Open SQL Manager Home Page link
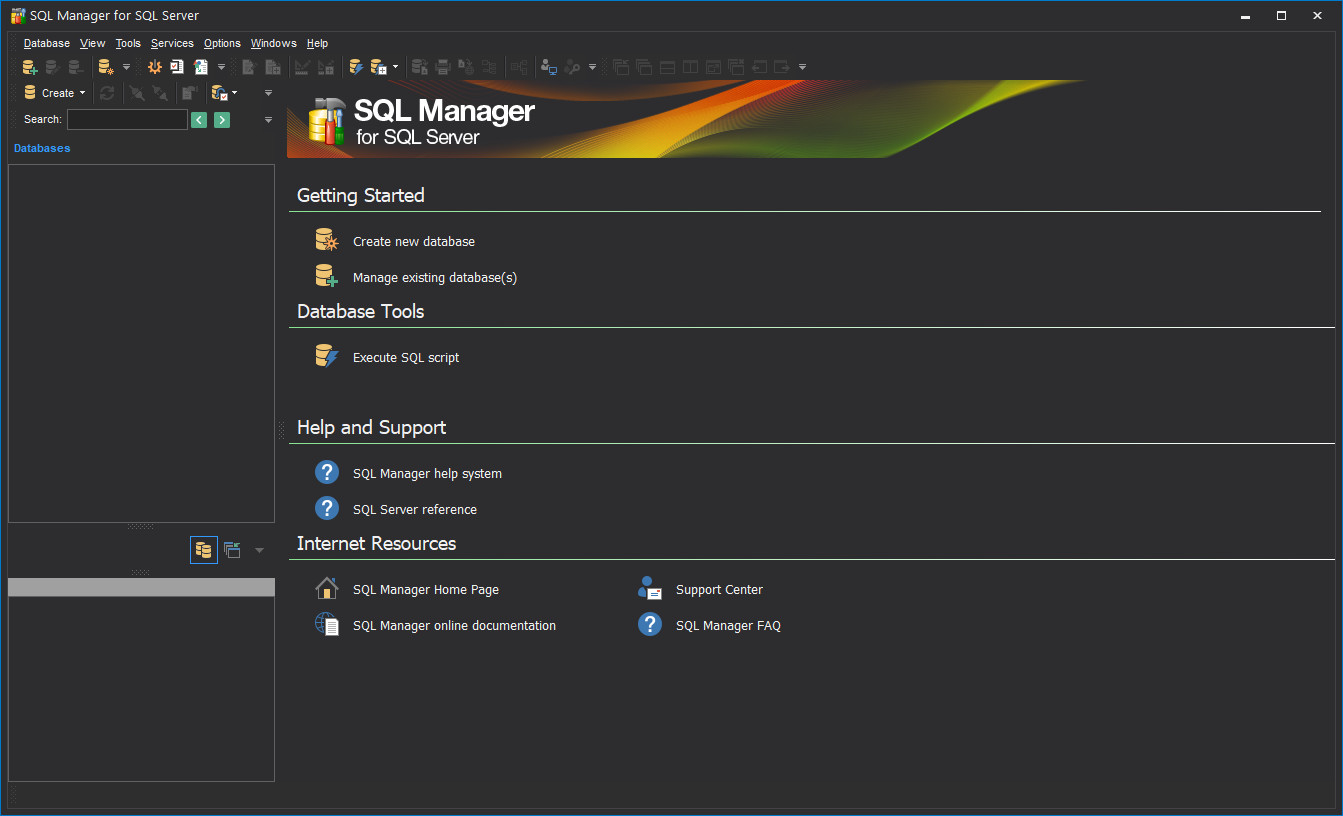 point(426,590)
